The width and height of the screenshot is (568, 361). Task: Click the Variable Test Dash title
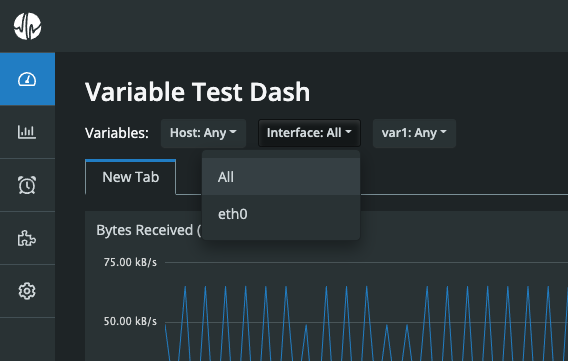point(197,92)
